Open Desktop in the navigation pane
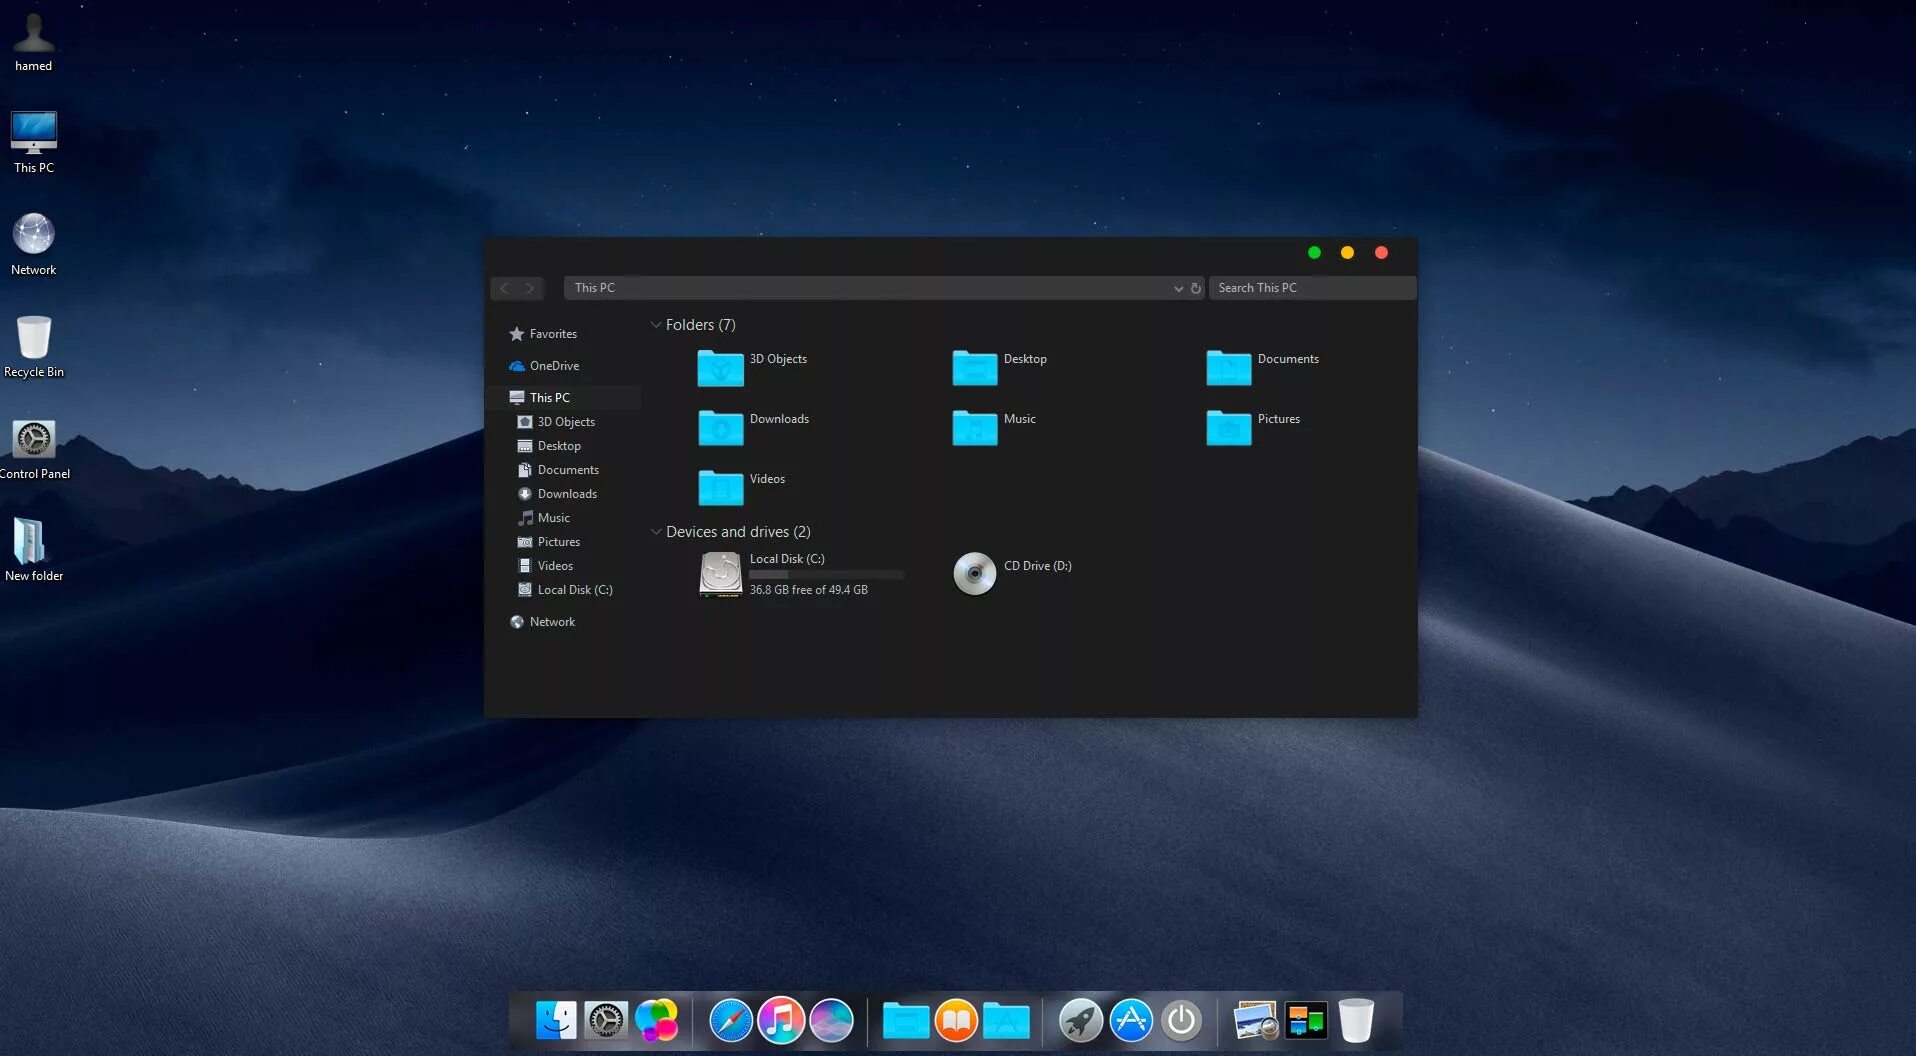The height and width of the screenshot is (1056, 1916). [549, 446]
